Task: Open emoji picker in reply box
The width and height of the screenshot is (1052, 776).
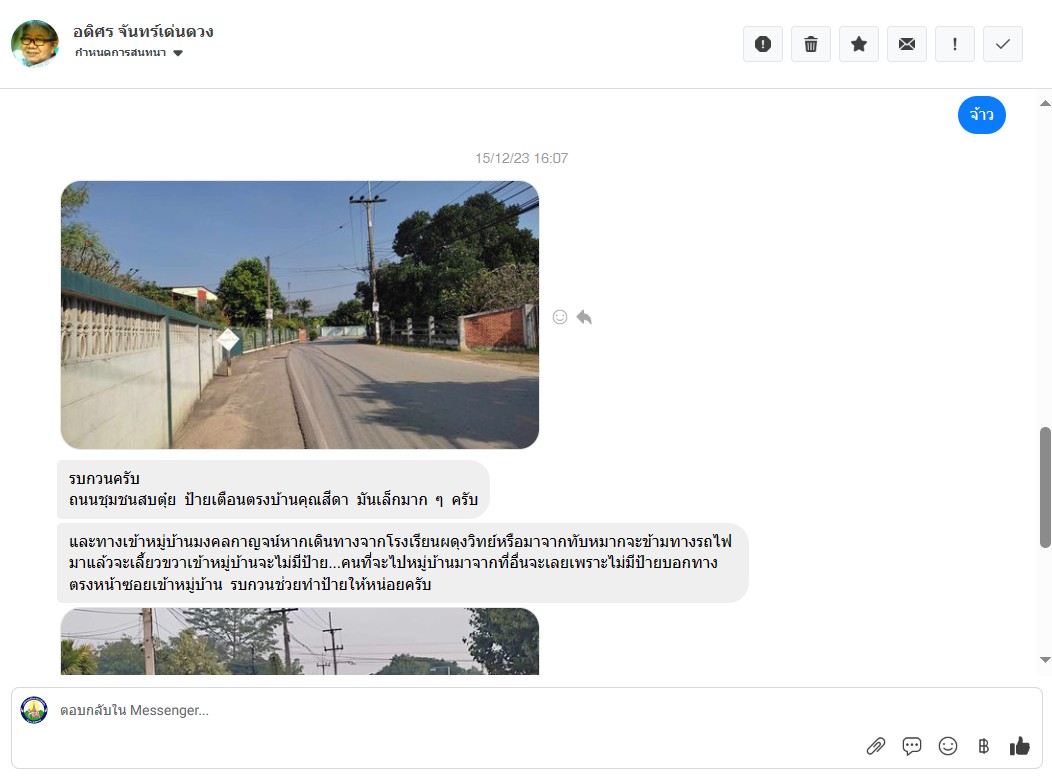Action: pos(948,746)
